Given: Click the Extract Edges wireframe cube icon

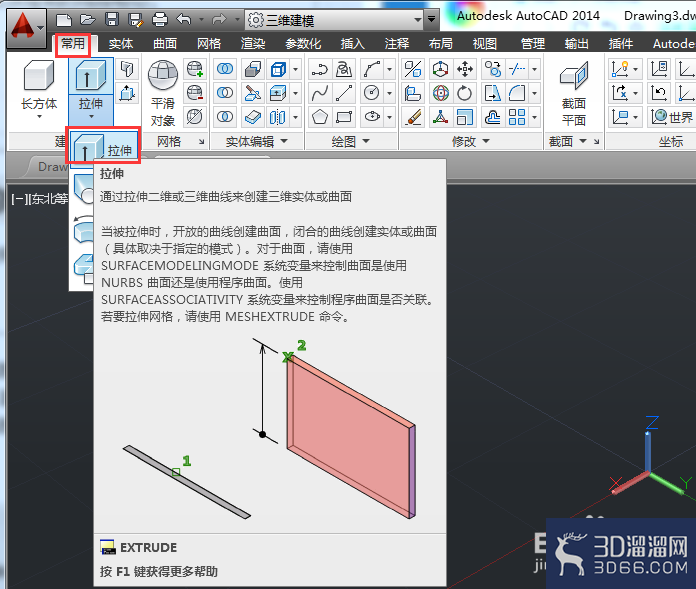Looking at the screenshot, I should tap(278, 69).
